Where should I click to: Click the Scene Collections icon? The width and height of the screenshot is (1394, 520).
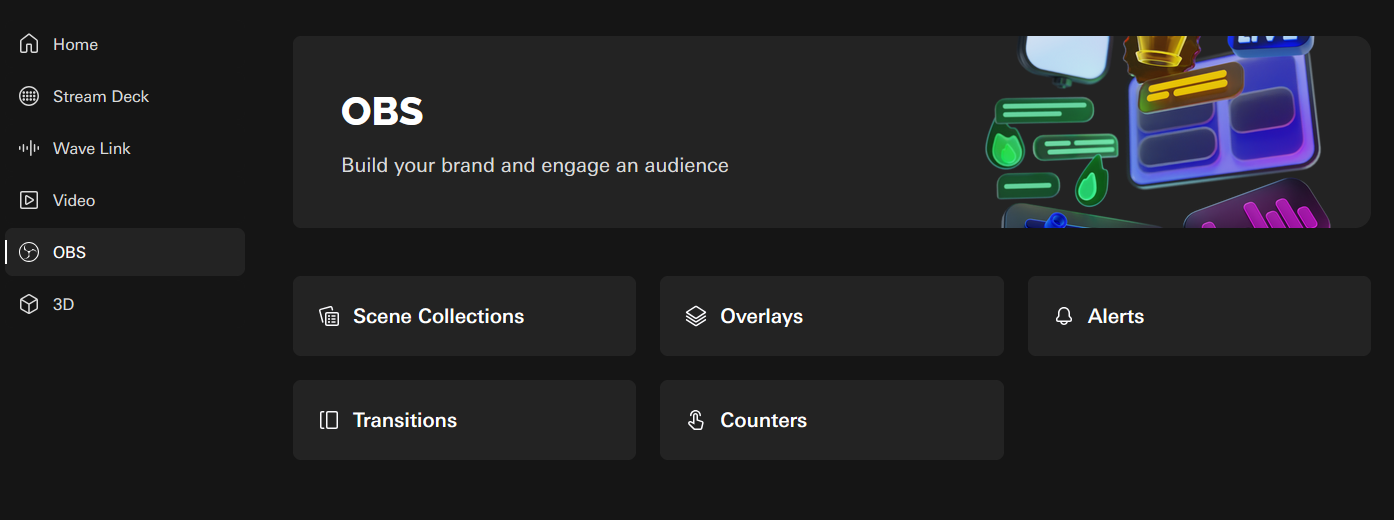(x=329, y=316)
